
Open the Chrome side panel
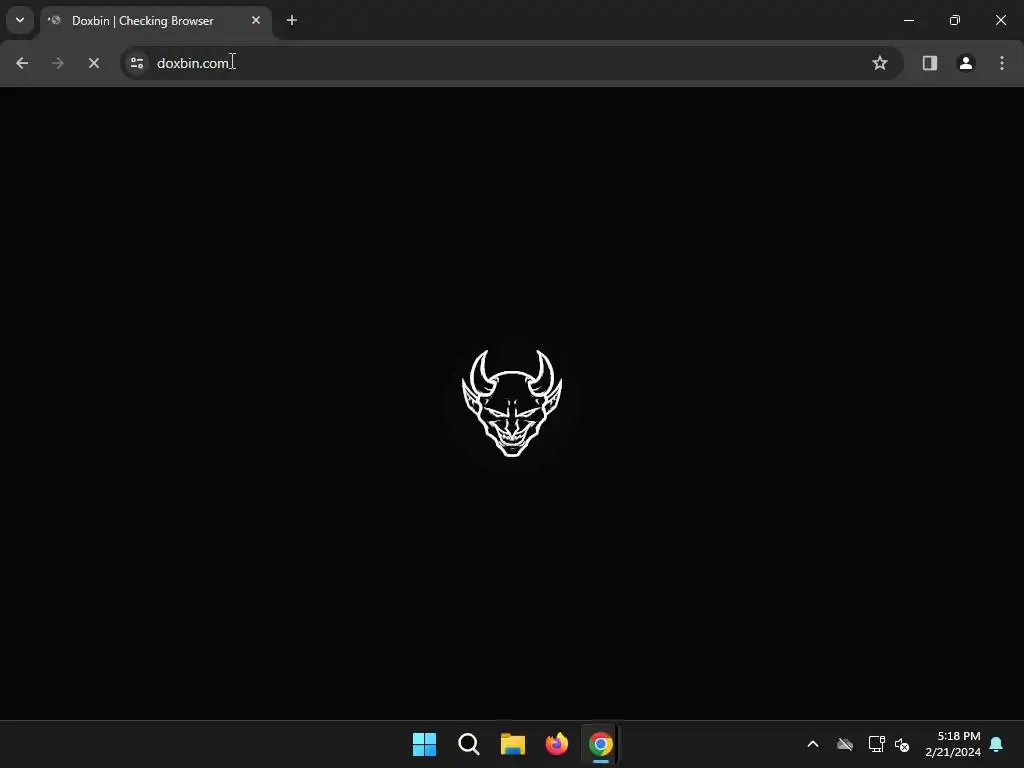pos(929,63)
